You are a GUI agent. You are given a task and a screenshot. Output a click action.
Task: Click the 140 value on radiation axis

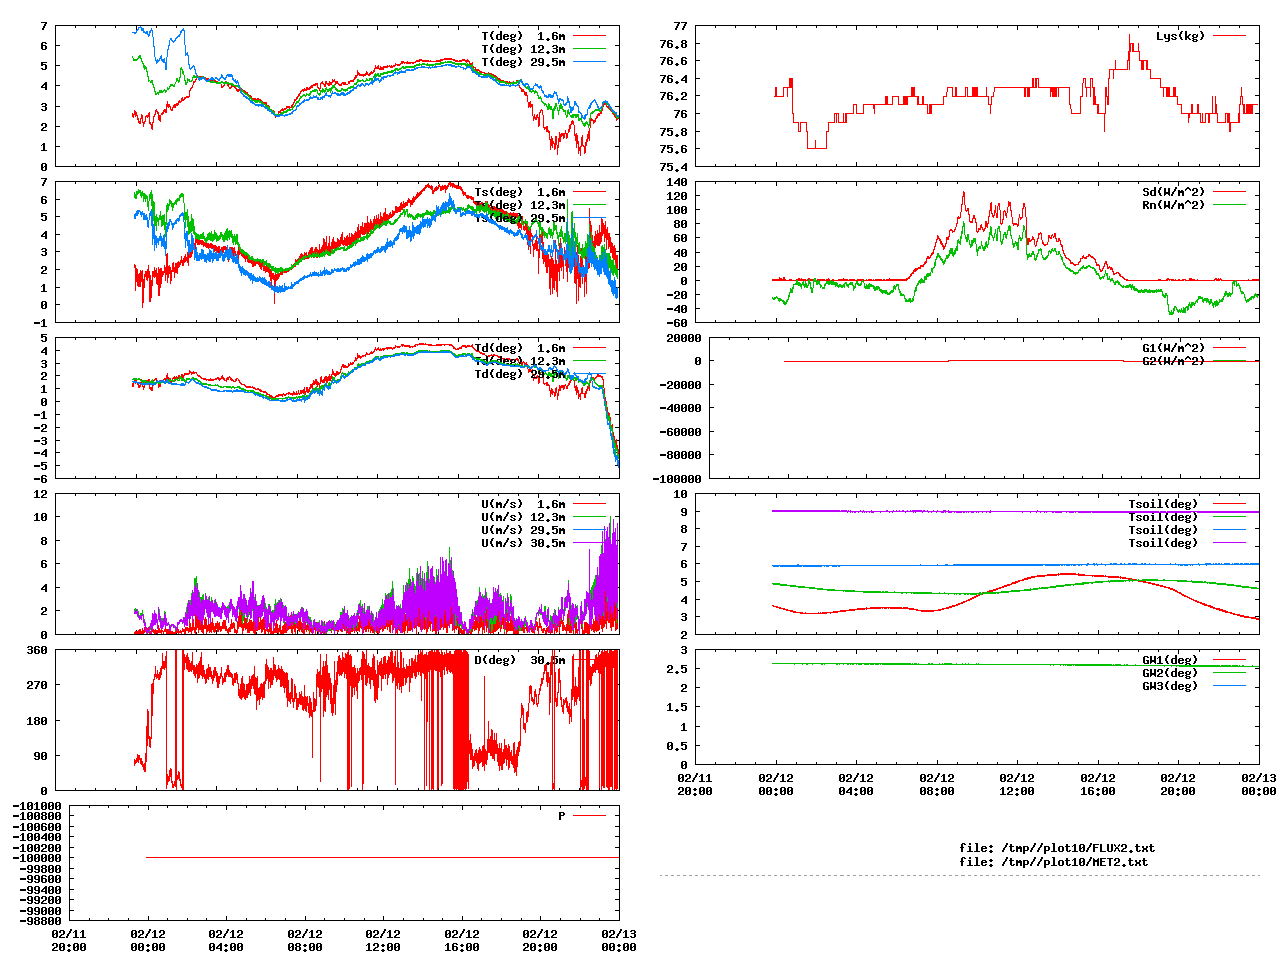click(677, 182)
